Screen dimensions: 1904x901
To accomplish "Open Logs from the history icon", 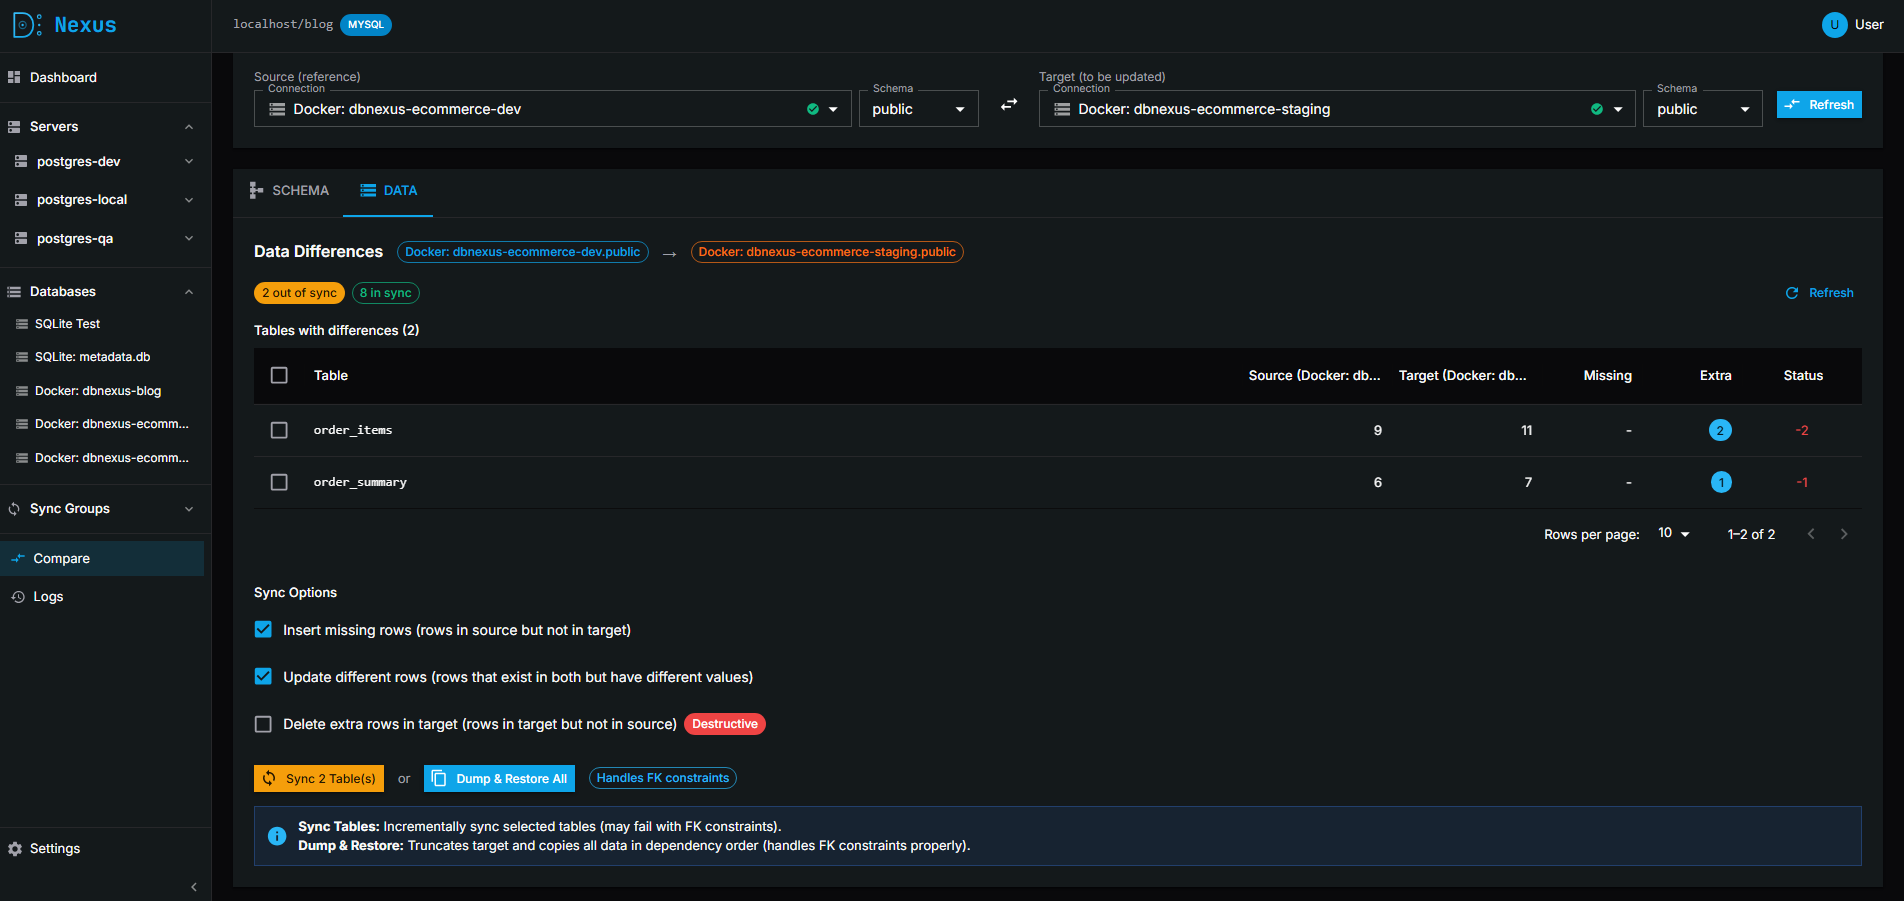I will (18, 597).
